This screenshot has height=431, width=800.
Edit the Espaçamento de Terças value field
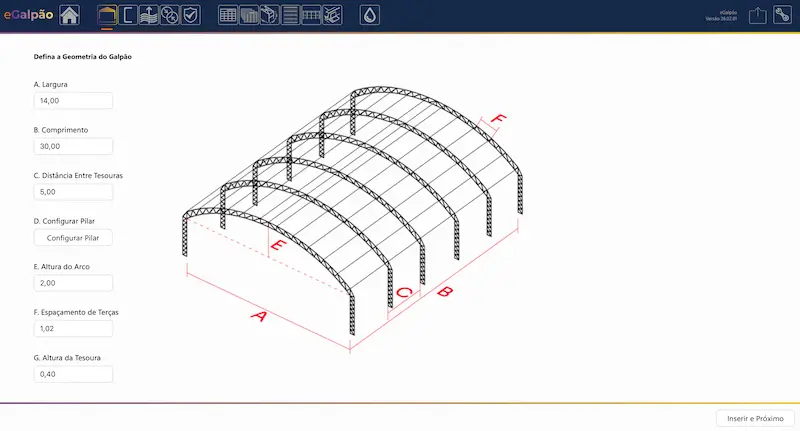pyautogui.click(x=73, y=328)
